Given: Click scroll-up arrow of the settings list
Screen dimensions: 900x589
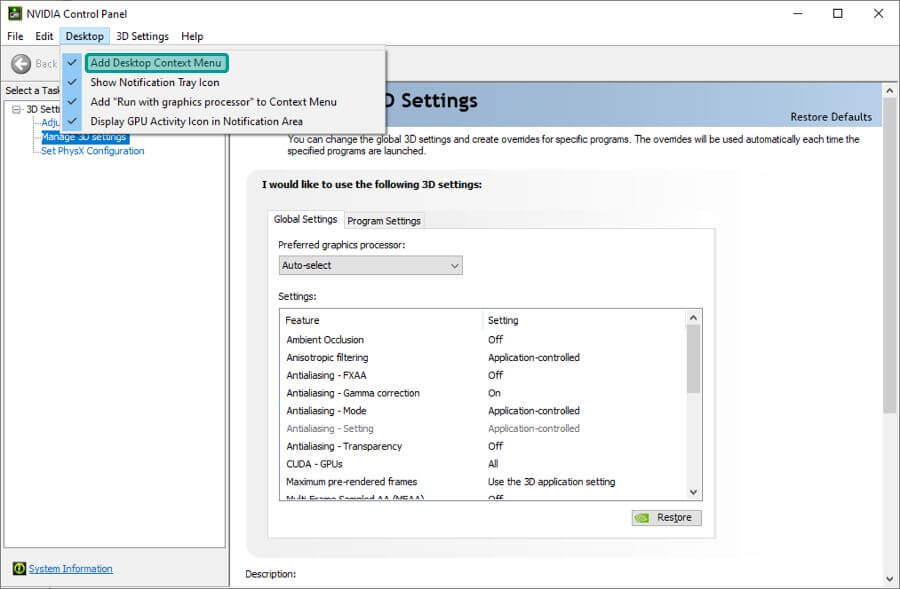Looking at the screenshot, I should pos(693,317).
